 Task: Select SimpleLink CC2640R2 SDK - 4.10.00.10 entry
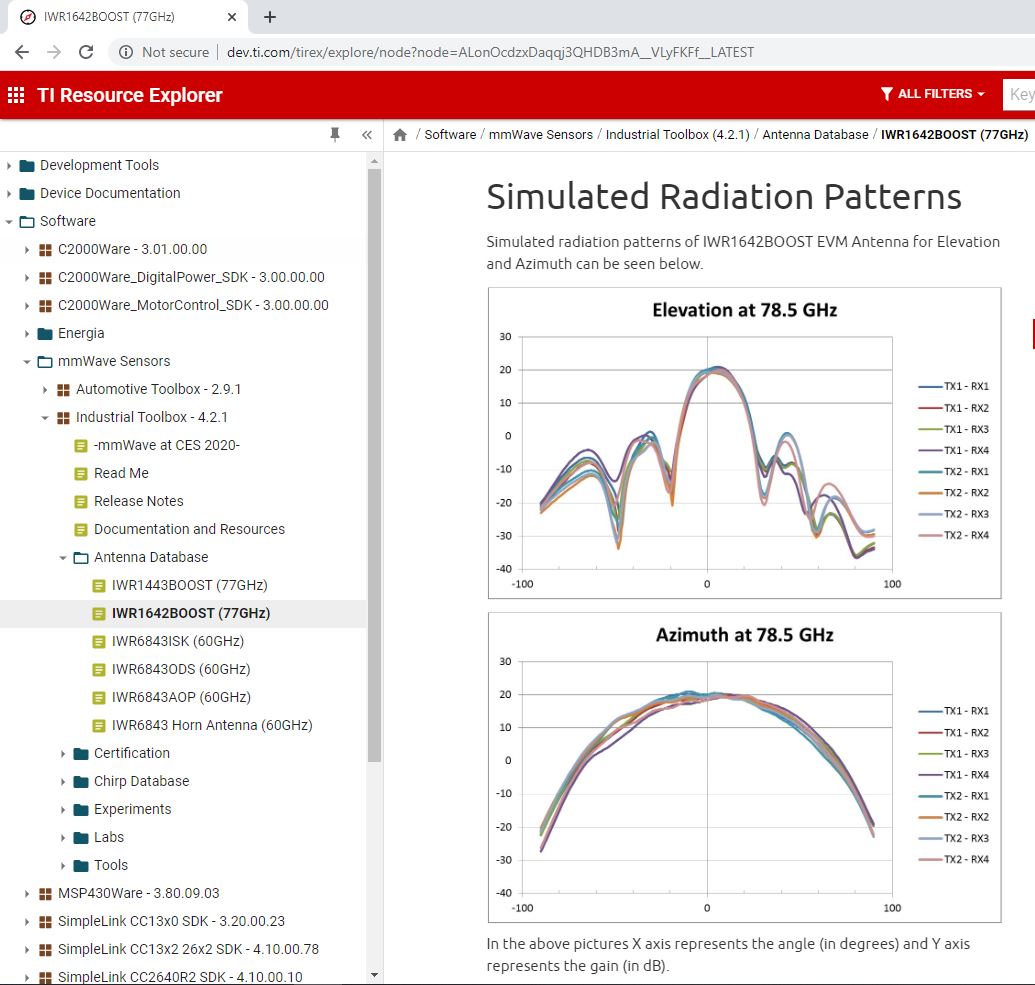click(x=180, y=977)
